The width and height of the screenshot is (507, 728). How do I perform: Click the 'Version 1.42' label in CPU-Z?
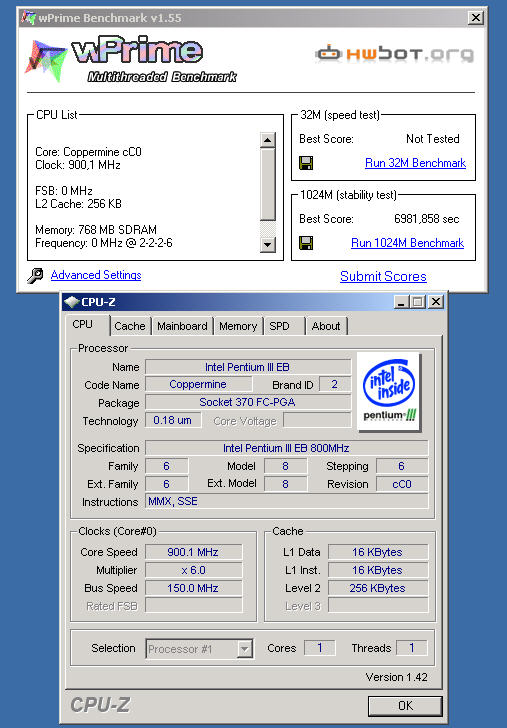pyautogui.click(x=396, y=677)
